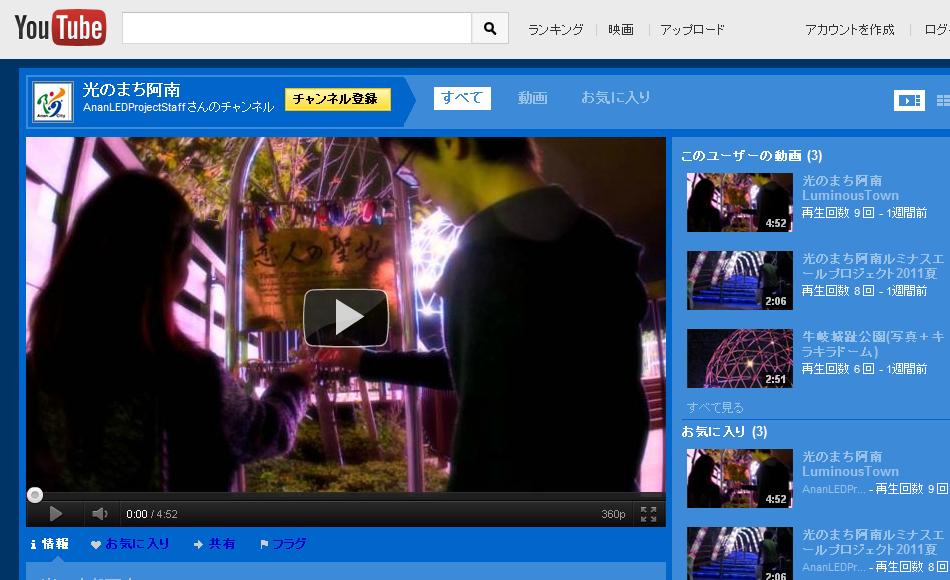This screenshot has height=580, width=950.
Task: Toggle fullscreen with the expand icon
Action: 648,514
